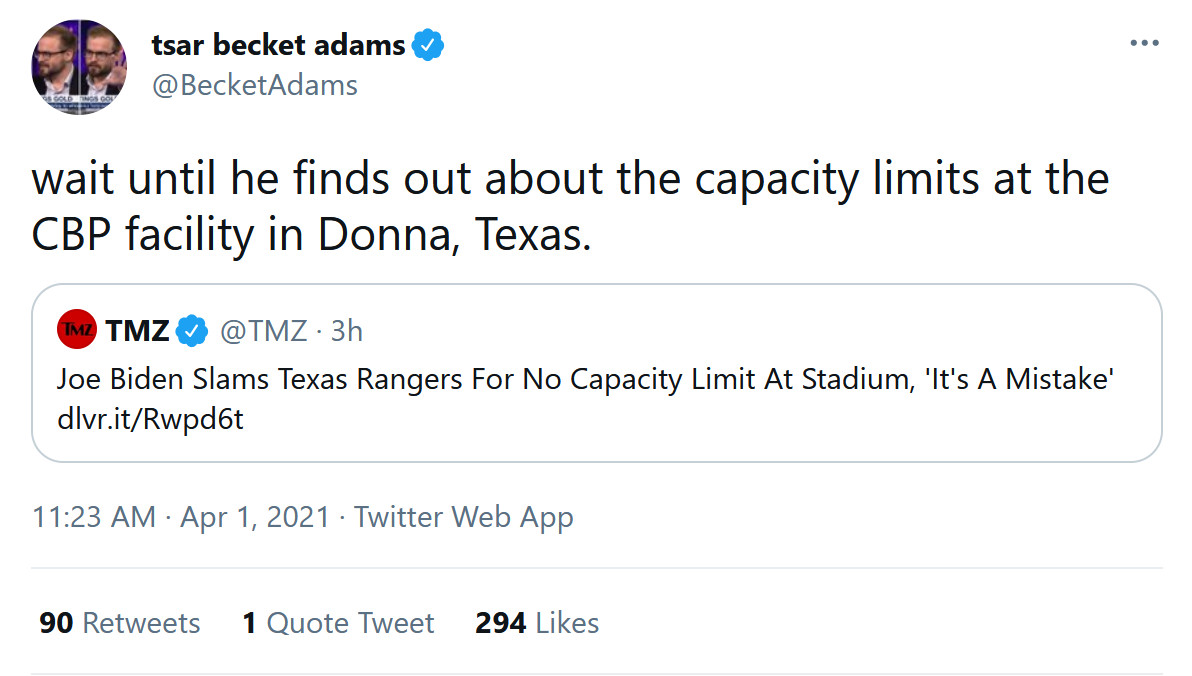
Task: Open the quoted tweet's 3h timestamp
Action: click(346, 331)
